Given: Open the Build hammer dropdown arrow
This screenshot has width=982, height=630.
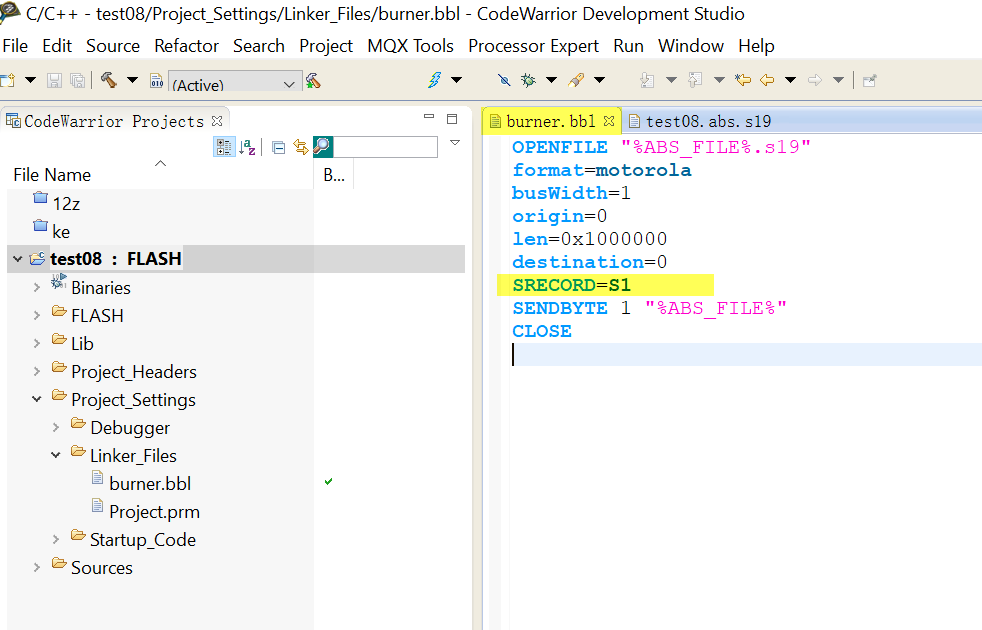Looking at the screenshot, I should point(132,80).
